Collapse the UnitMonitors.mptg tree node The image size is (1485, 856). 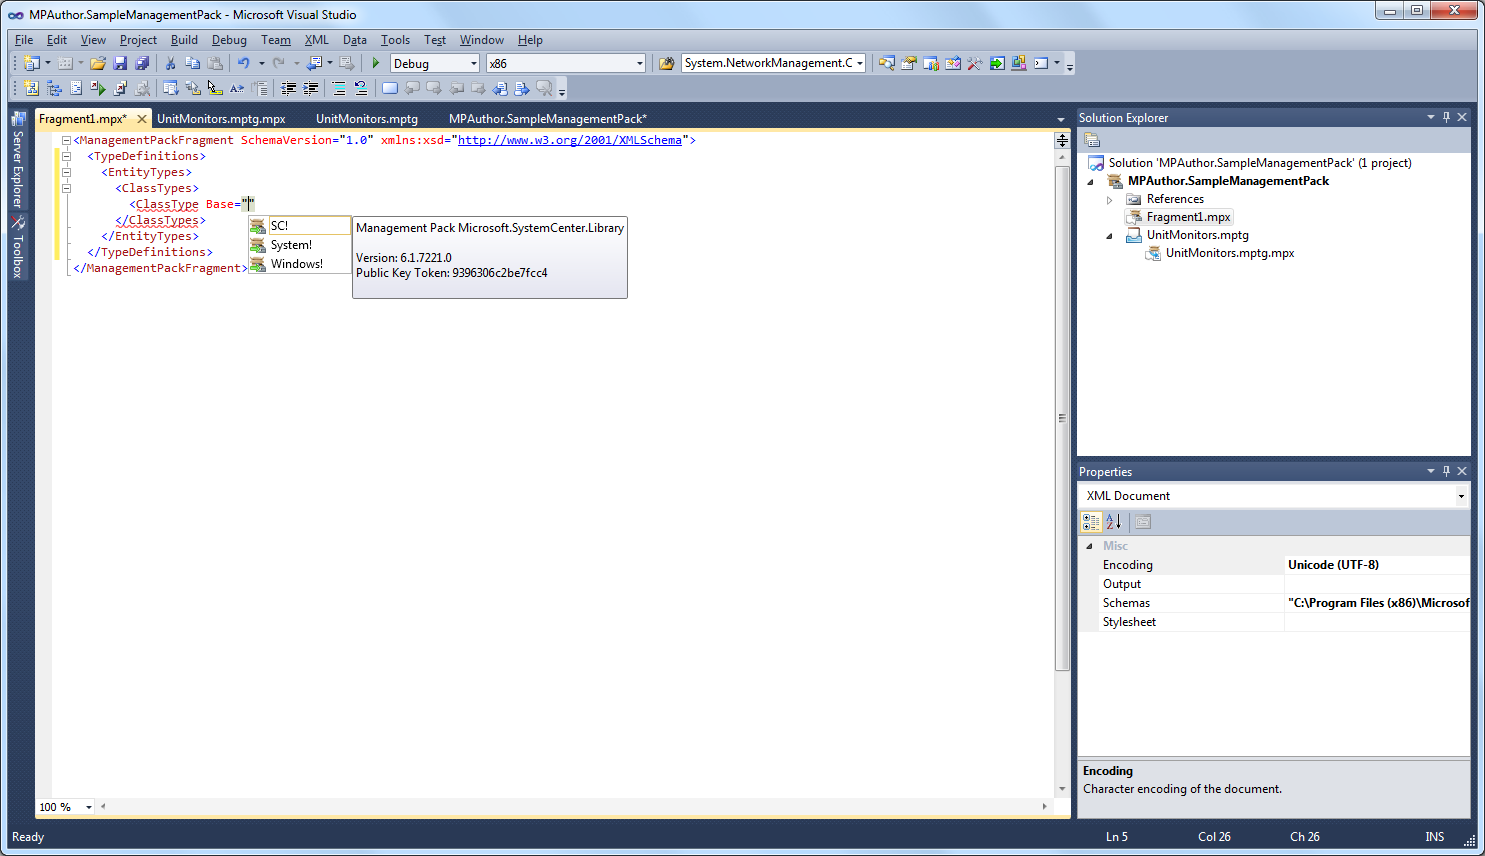[1109, 236]
